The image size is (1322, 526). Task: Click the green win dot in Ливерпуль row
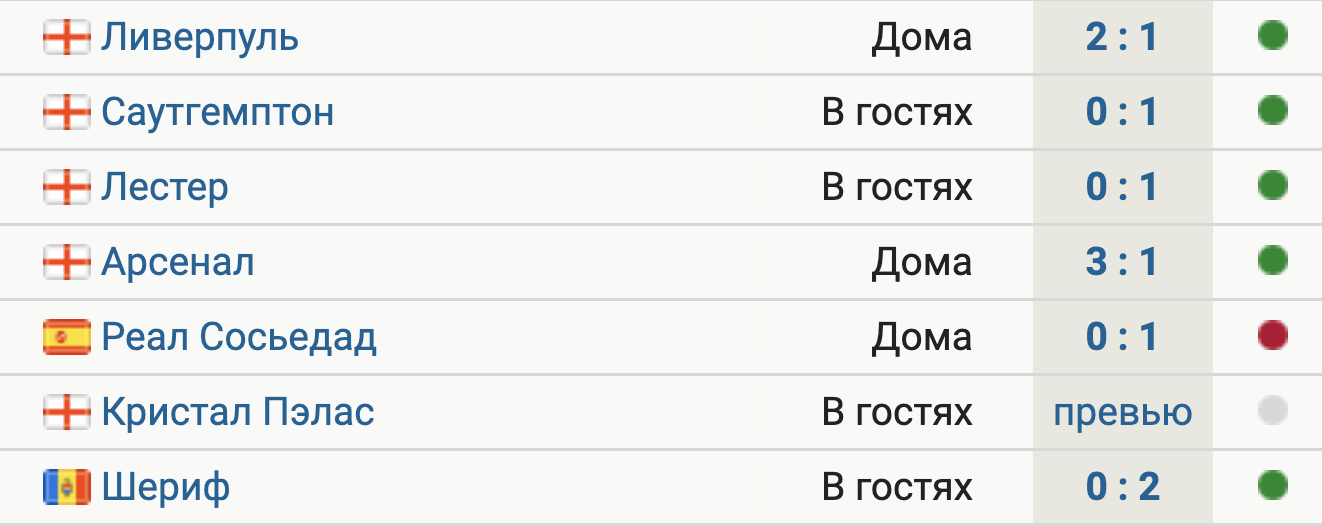point(1272,36)
